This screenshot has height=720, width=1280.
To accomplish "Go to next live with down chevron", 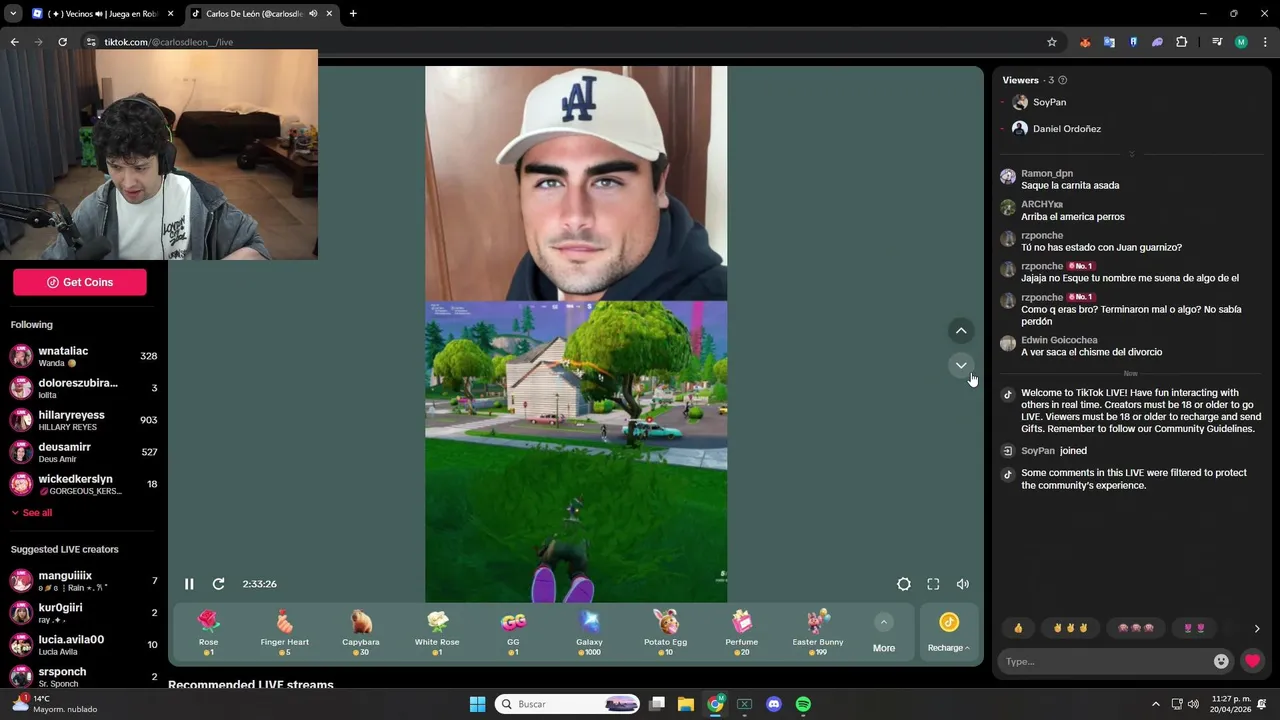I will click(961, 365).
